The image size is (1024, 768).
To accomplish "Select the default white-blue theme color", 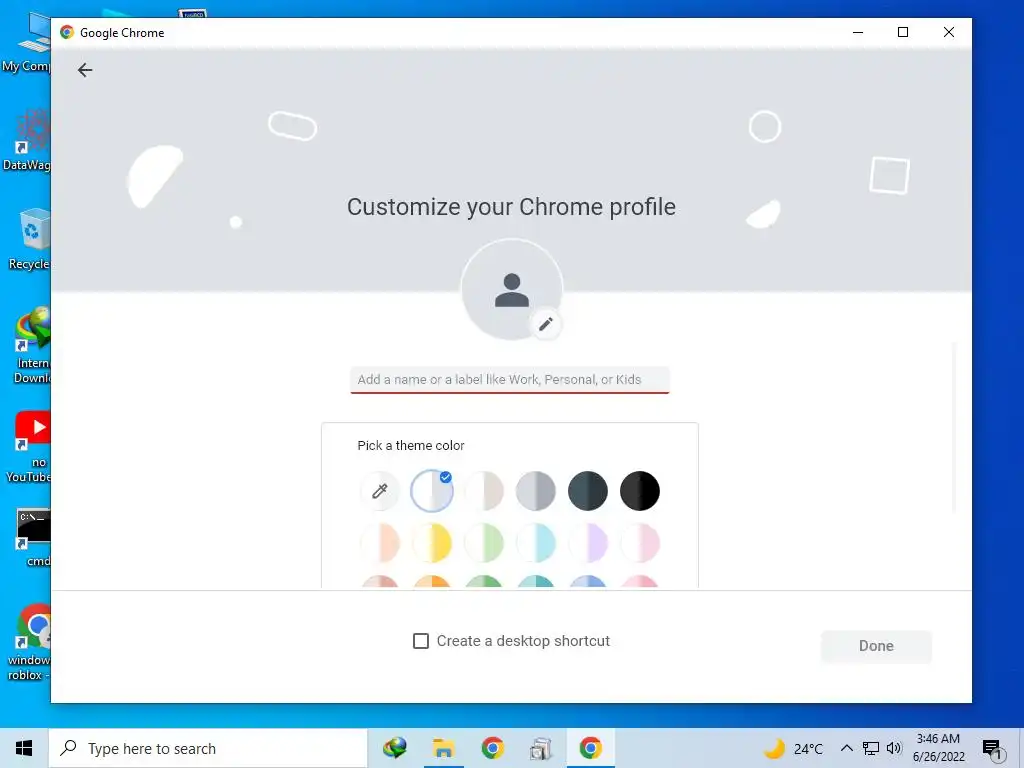I will coord(432,491).
